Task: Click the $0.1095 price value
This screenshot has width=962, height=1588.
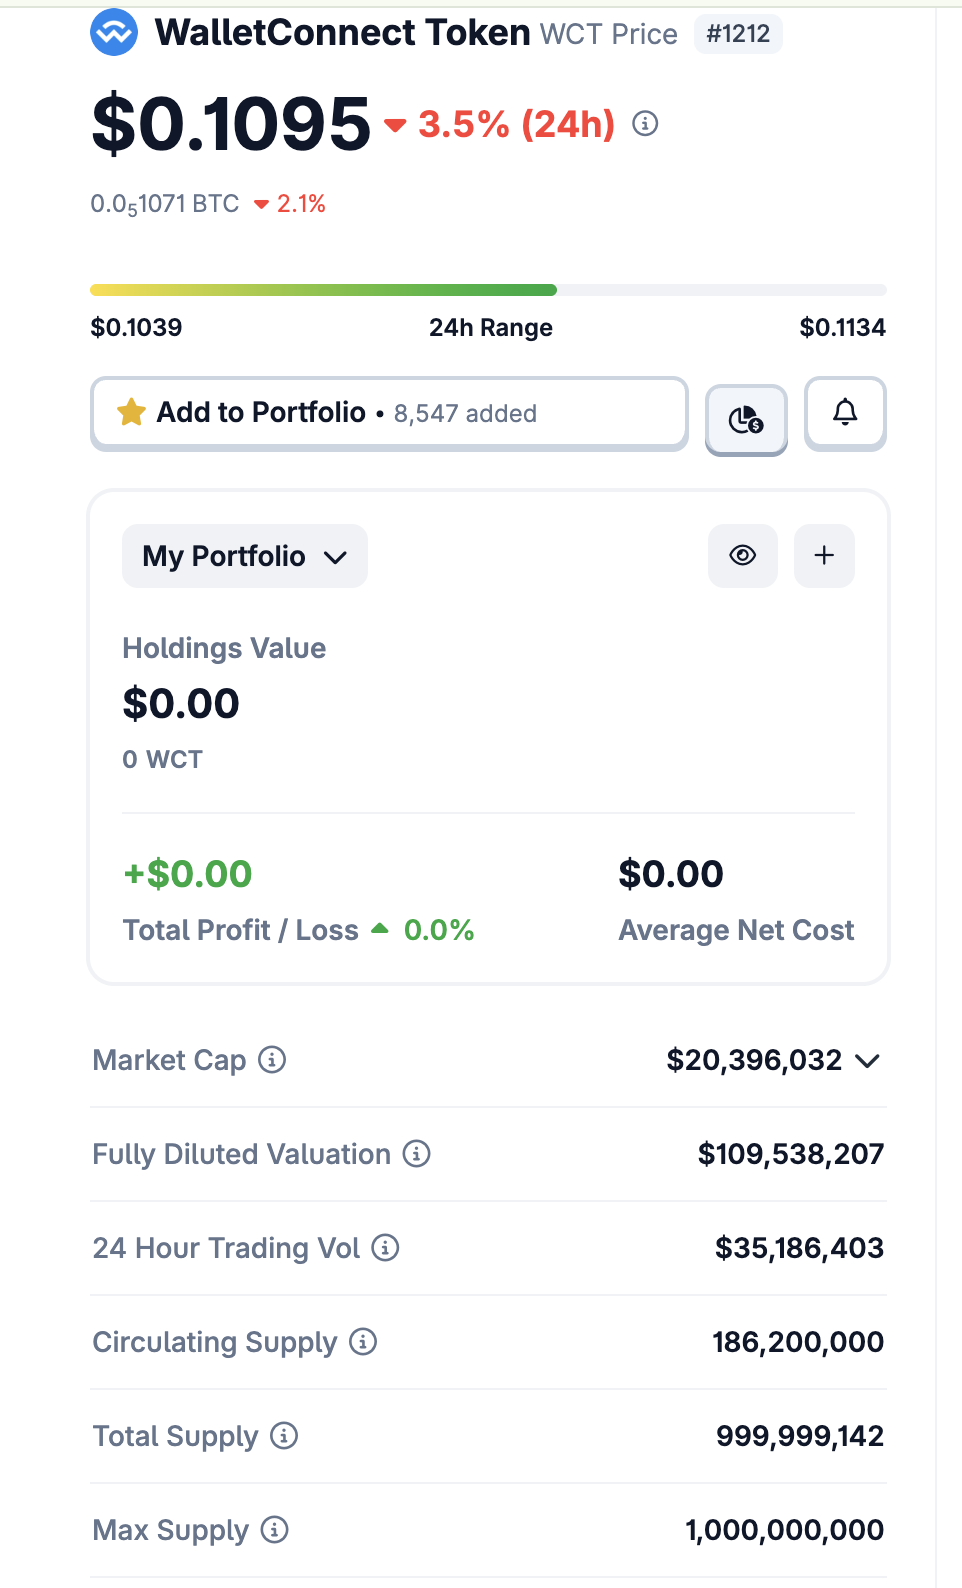Action: click(x=231, y=124)
